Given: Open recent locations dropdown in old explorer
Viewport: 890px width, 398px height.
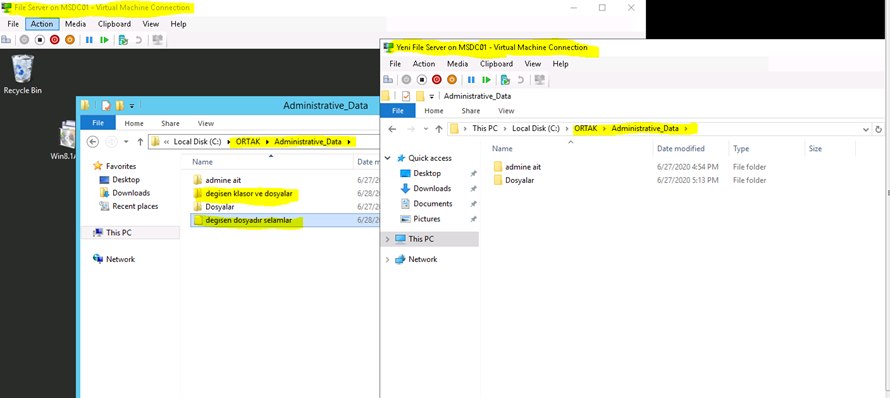Looking at the screenshot, I should point(126,142).
